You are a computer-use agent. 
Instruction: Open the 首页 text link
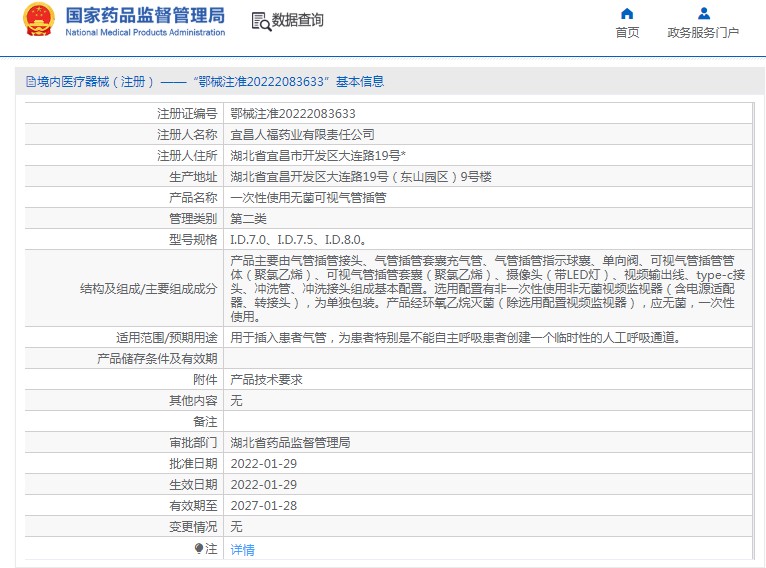coord(627,32)
